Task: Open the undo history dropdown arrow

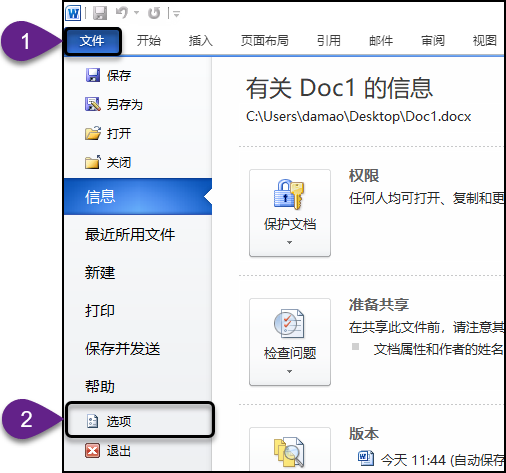Action: pos(136,13)
